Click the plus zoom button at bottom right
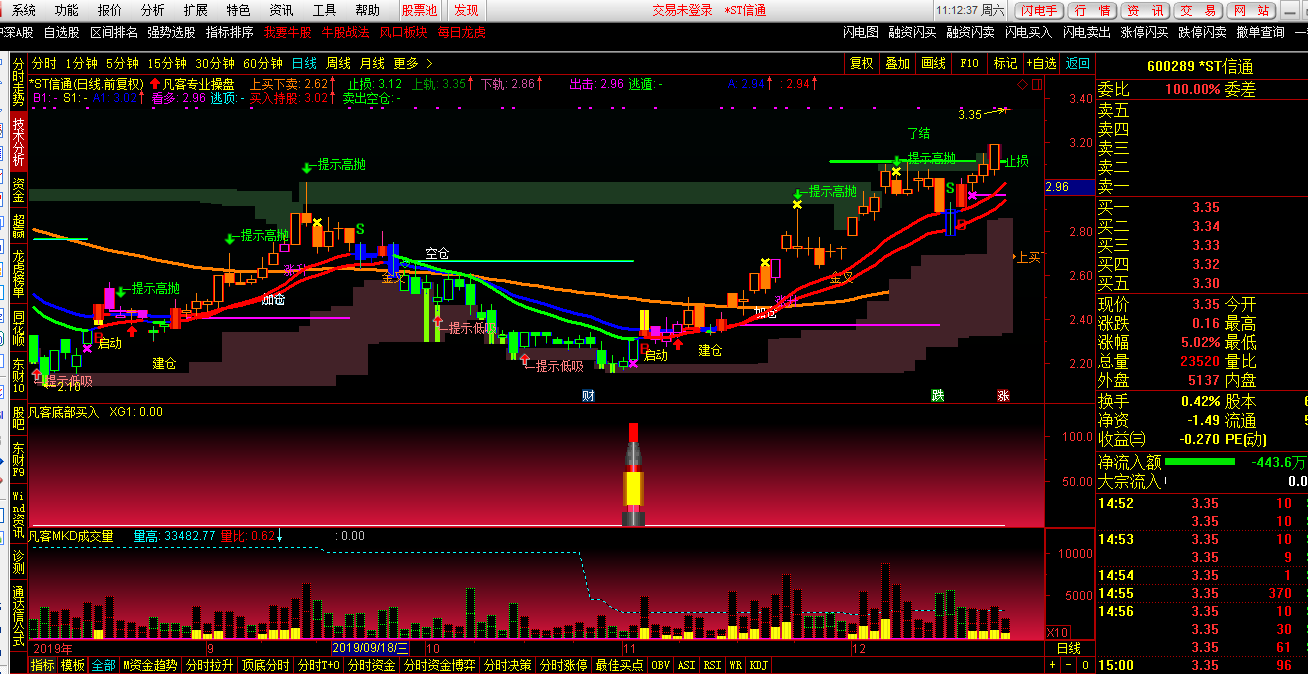 click(x=1054, y=665)
